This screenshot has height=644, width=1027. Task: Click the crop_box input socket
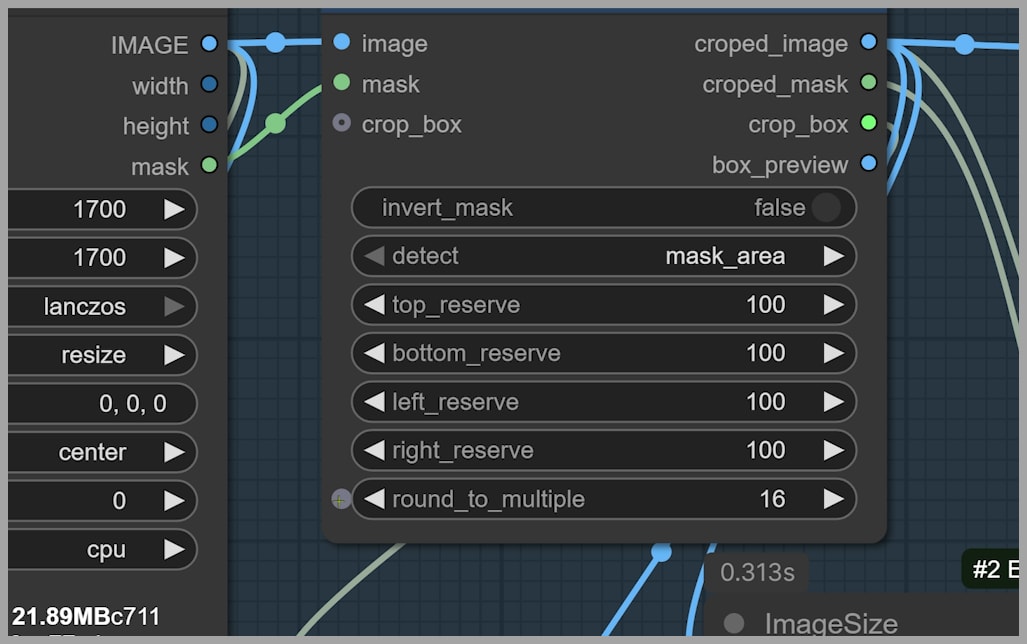point(342,123)
